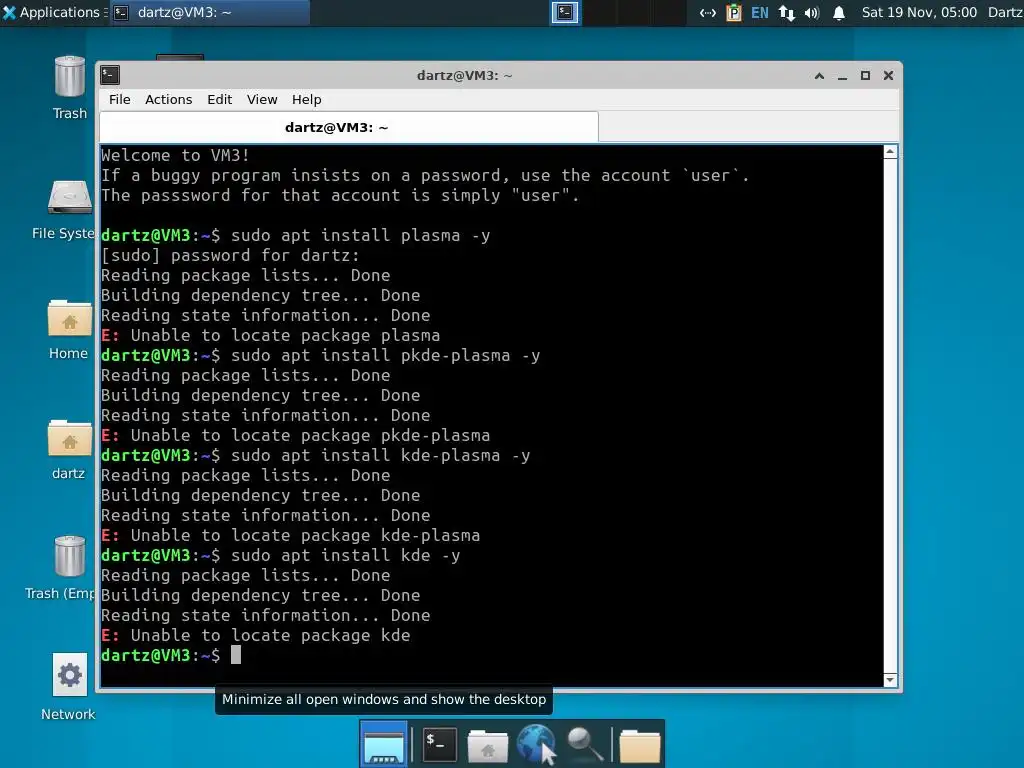
Task: Select the dartz@VM3: ~ terminal tab
Action: point(349,127)
